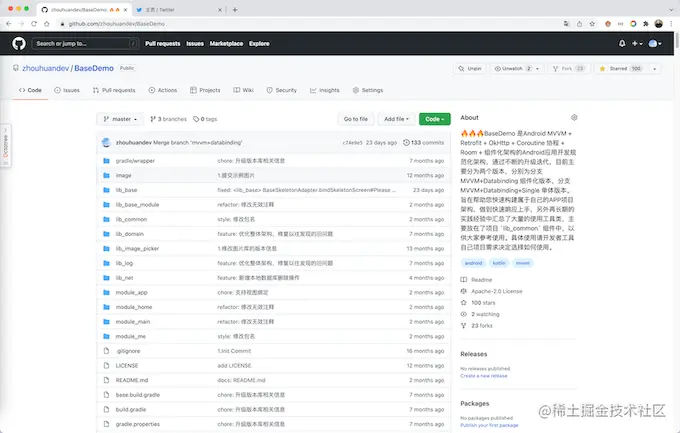The height and width of the screenshot is (433, 680).
Task: Select the repository Pull requests tab
Action: [114, 90]
